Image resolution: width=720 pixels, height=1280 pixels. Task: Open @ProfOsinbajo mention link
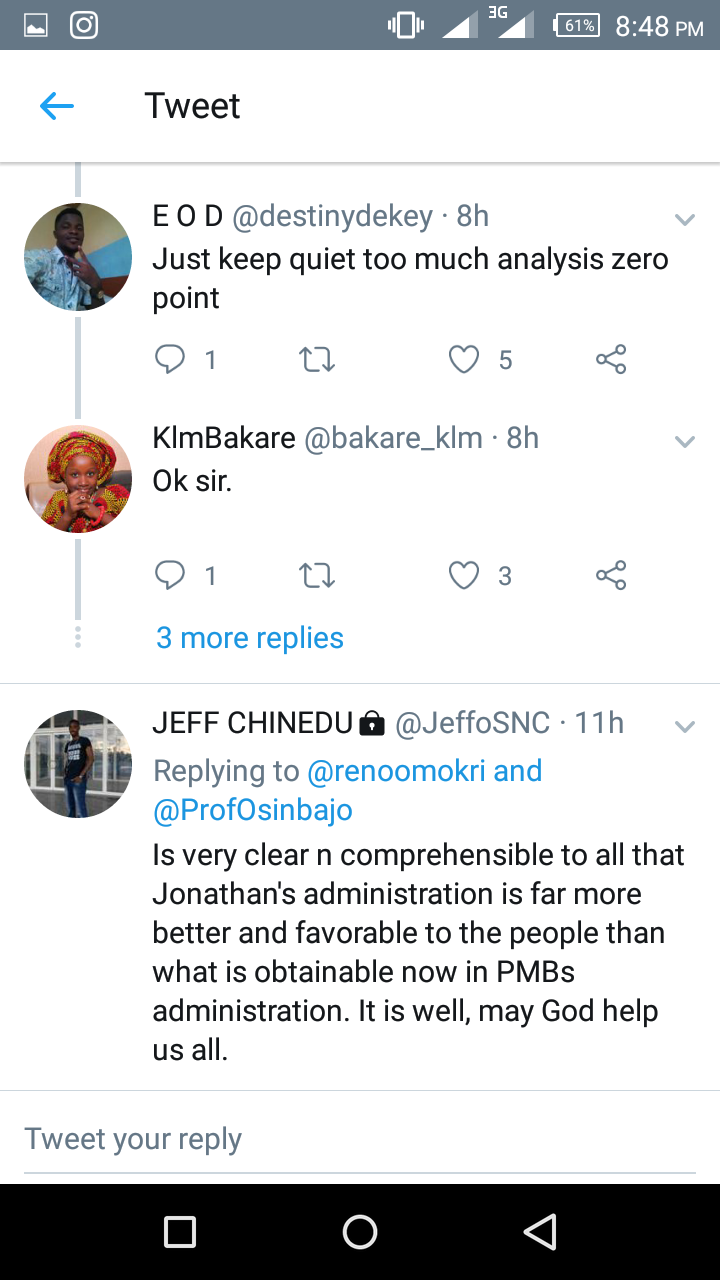(253, 810)
